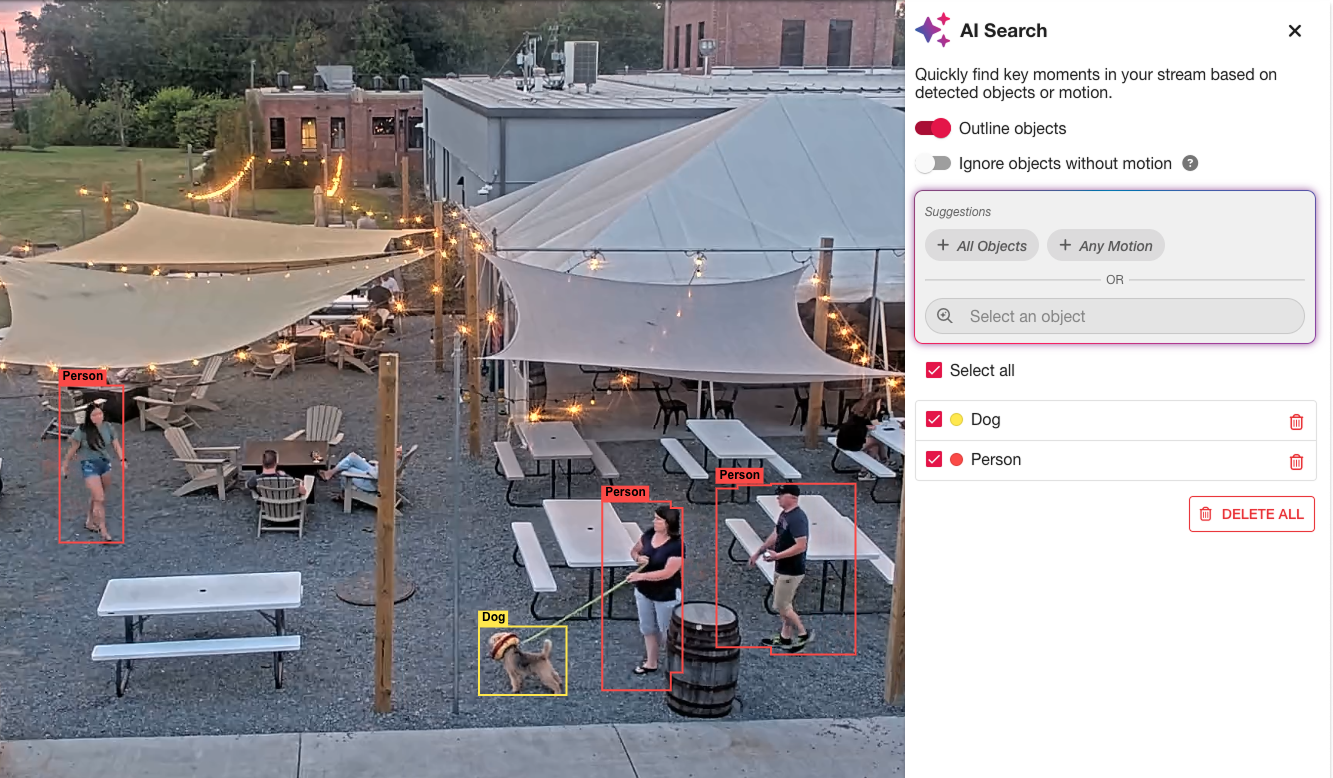This screenshot has width=1333, height=778.
Task: Add the Any Motion suggestion
Action: tap(1105, 246)
